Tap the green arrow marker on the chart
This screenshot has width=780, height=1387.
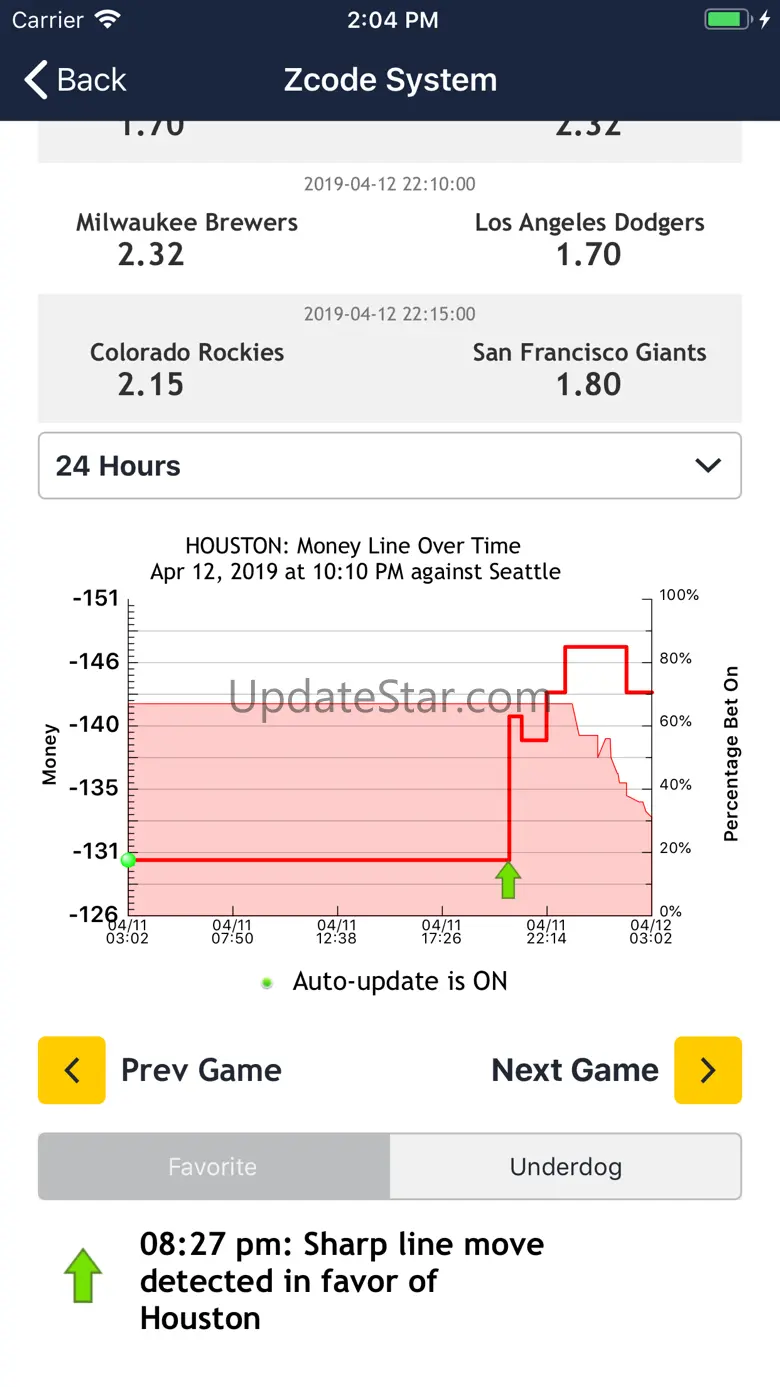pos(509,880)
